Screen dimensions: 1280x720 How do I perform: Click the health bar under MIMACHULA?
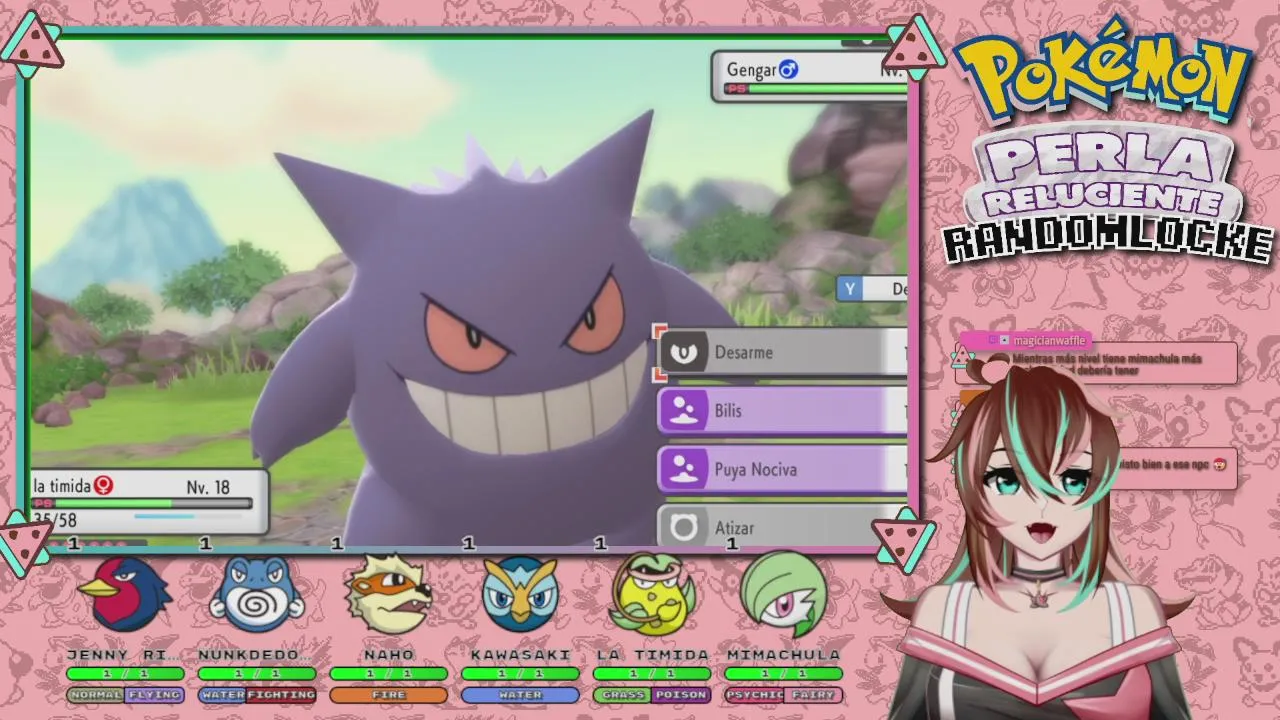click(784, 674)
